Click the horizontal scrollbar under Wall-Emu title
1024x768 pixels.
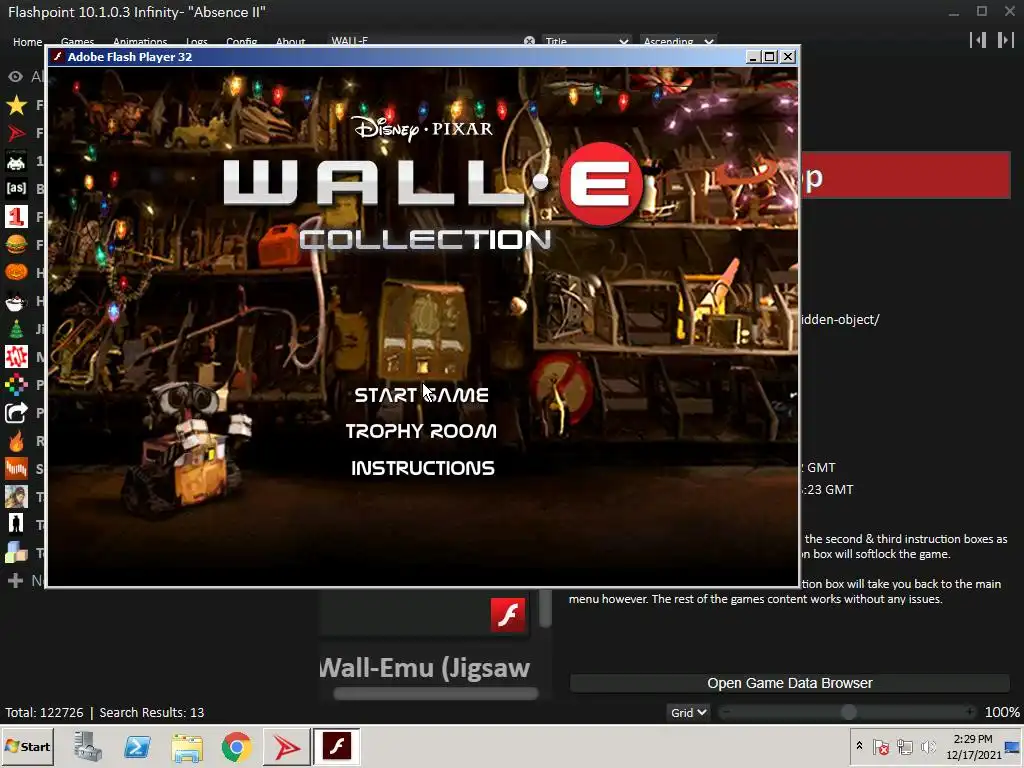pyautogui.click(x=436, y=694)
